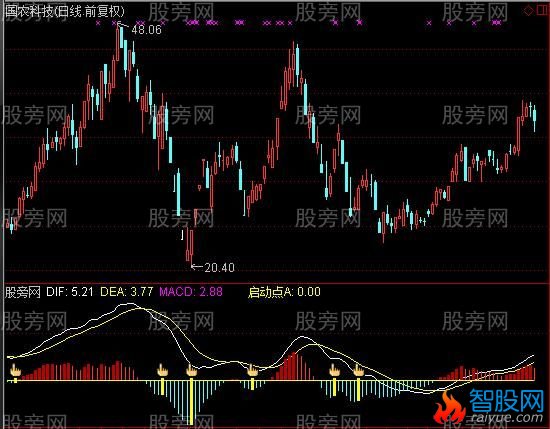Click the DIF: 5.21 indicator value
The height and width of the screenshot is (429, 550).
click(70, 292)
